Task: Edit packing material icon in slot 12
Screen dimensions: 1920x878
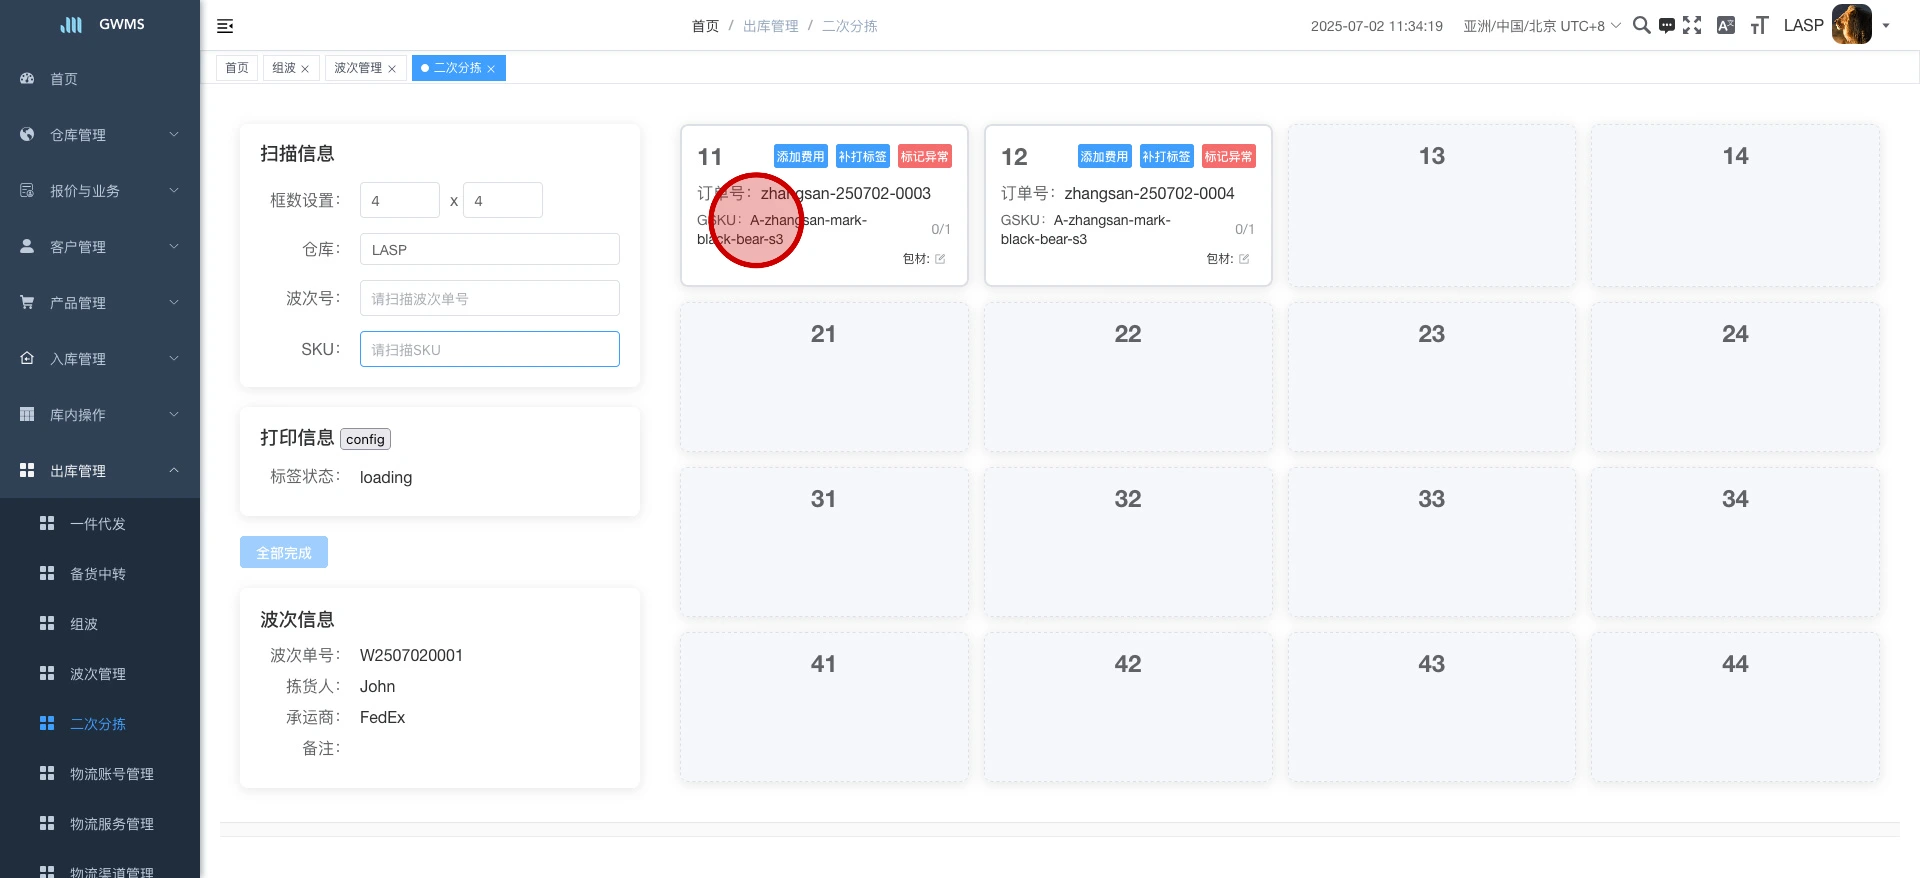Action: [x=1244, y=259]
